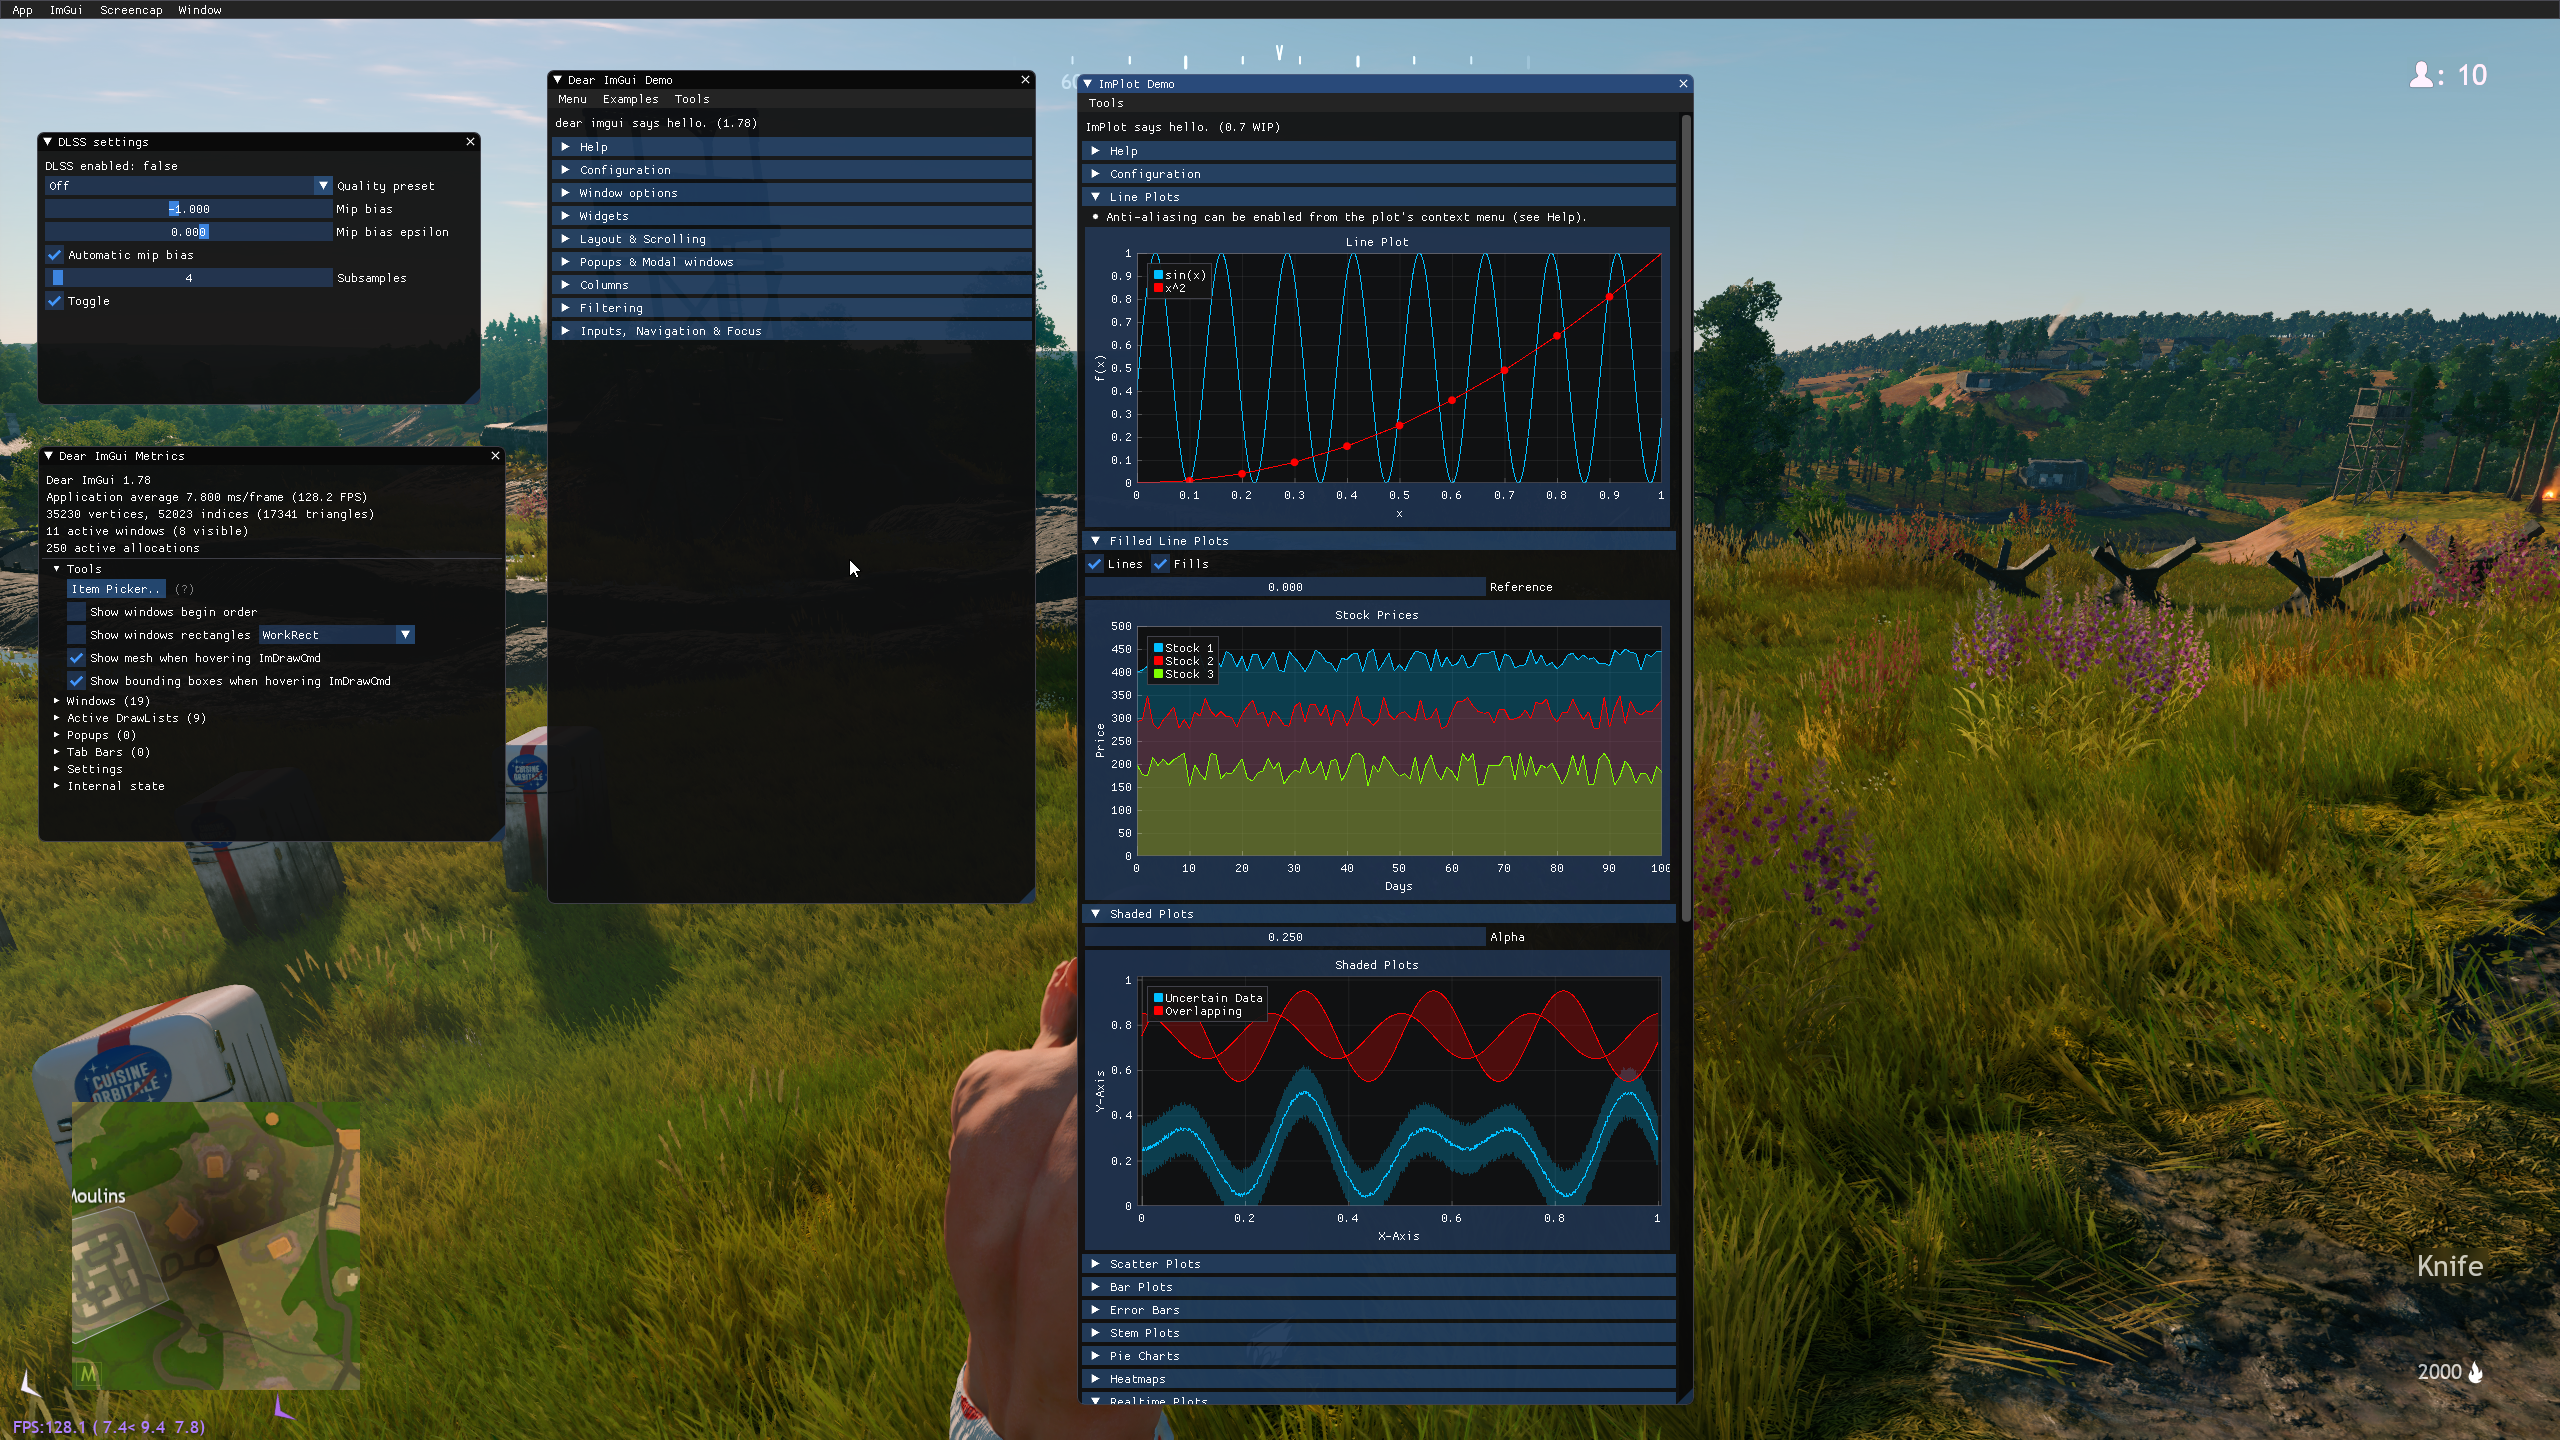2560x1440 pixels.
Task: Expand the Filtering section
Action: [791, 308]
